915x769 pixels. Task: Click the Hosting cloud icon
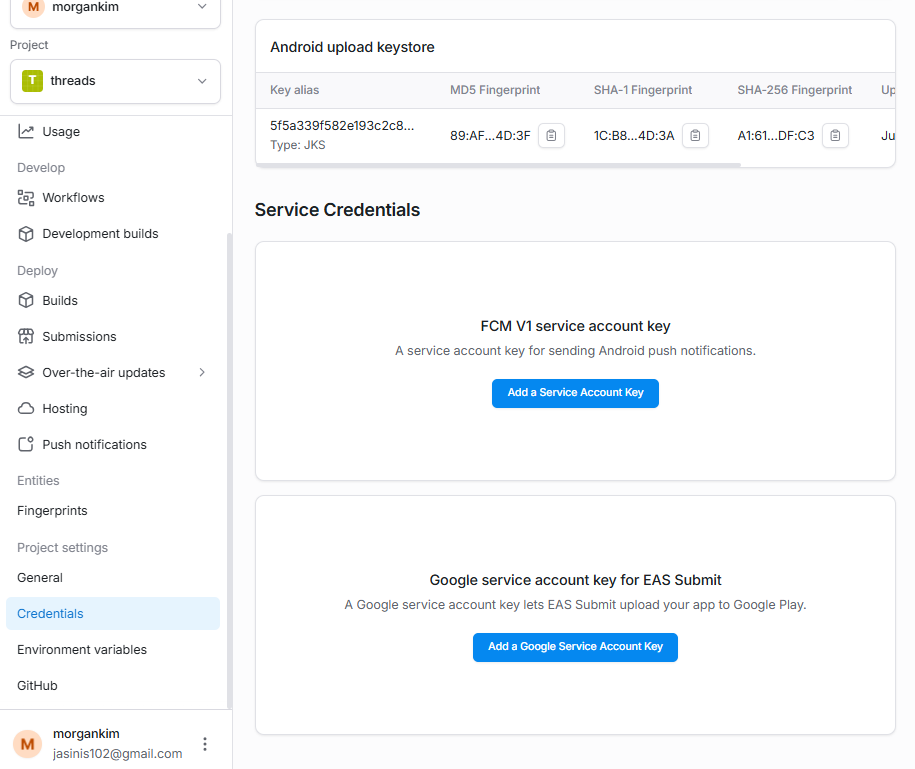point(26,408)
